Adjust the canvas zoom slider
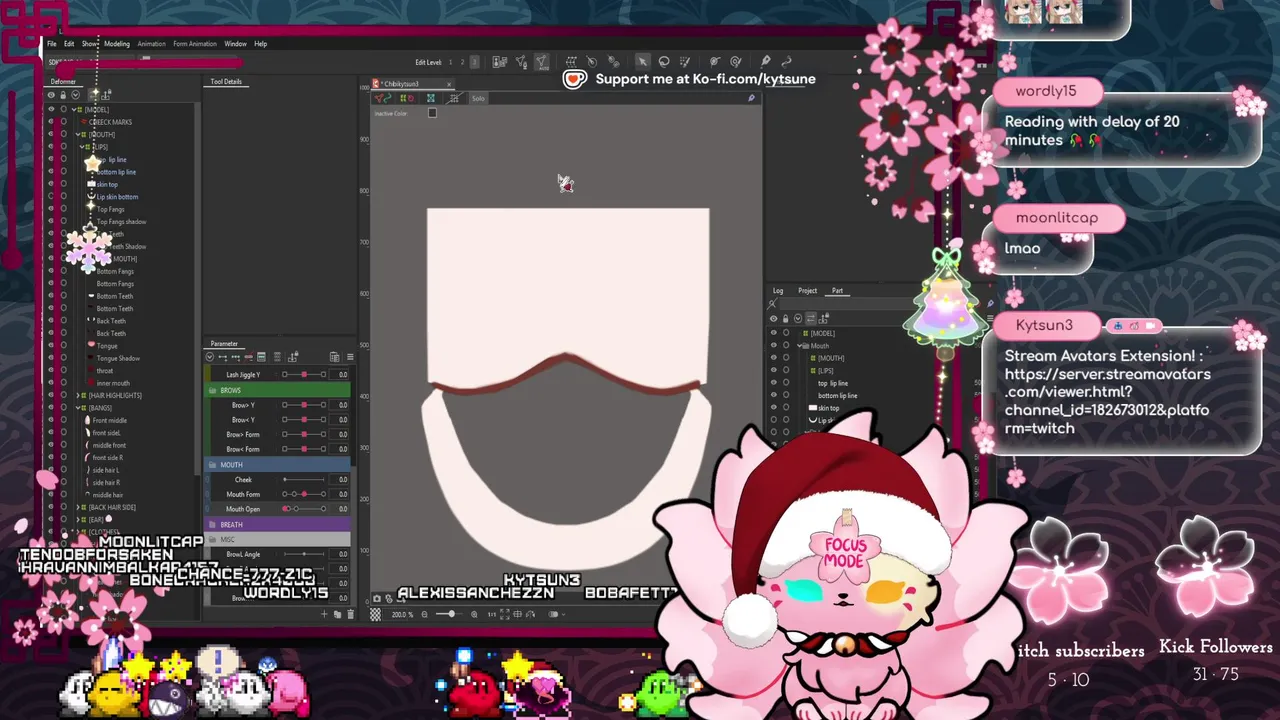1280x720 pixels. pyautogui.click(x=449, y=614)
